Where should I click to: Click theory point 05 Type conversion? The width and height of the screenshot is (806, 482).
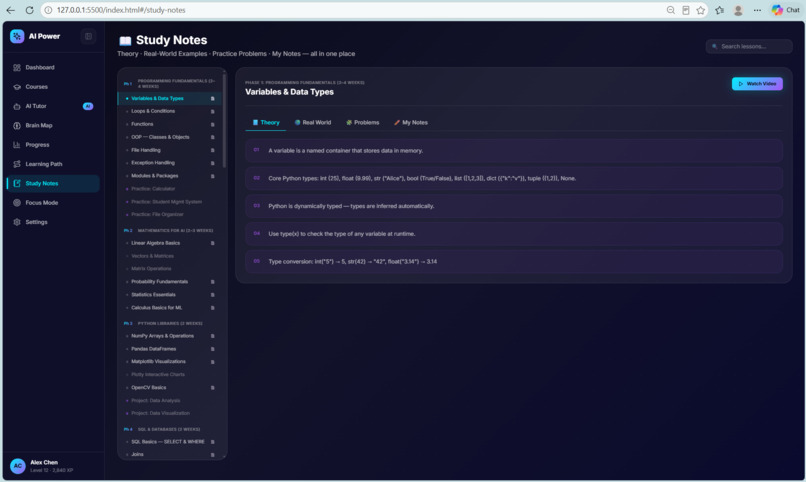514,262
